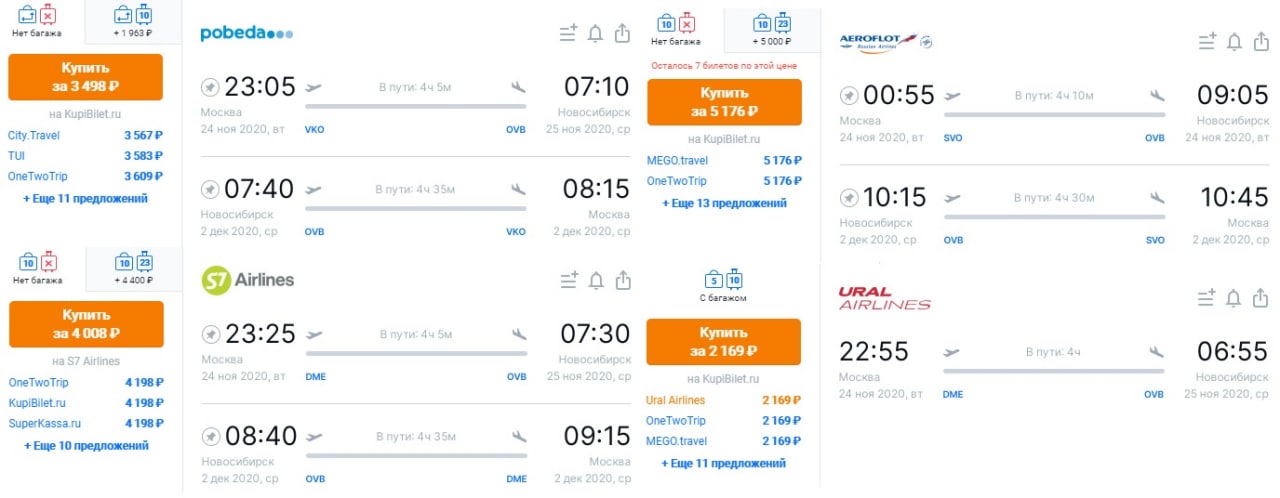Select the baggage option for +1 963 ₽
The image size is (1280, 498).
click(133, 22)
